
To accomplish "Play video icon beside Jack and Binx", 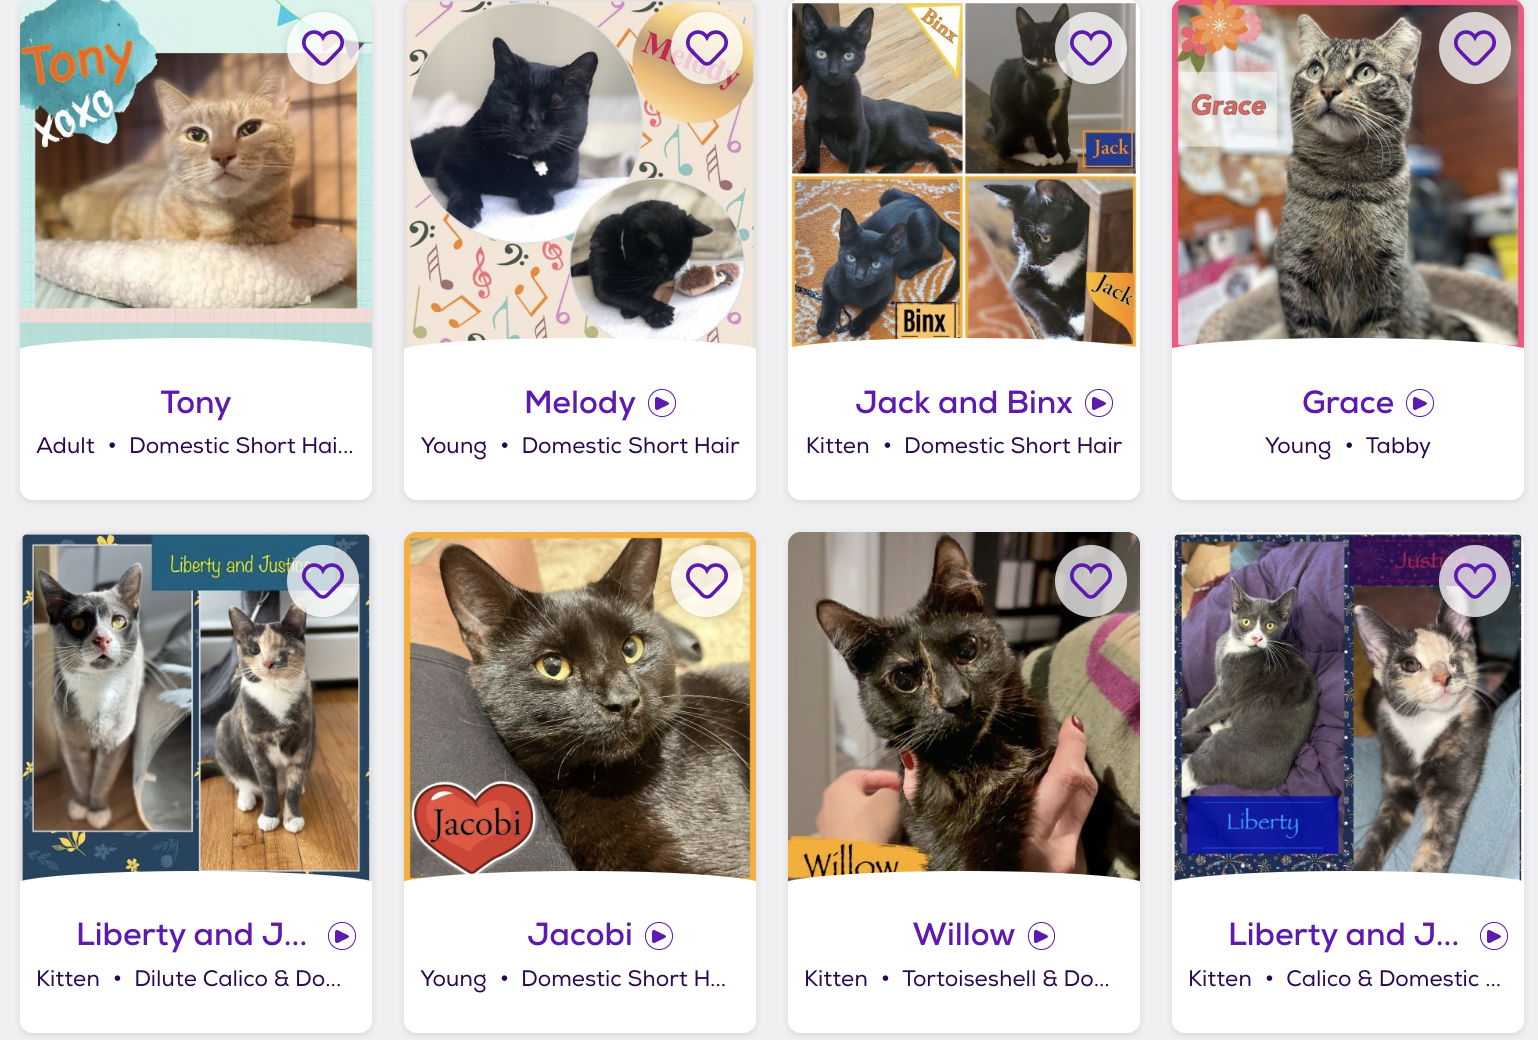I will 1099,403.
